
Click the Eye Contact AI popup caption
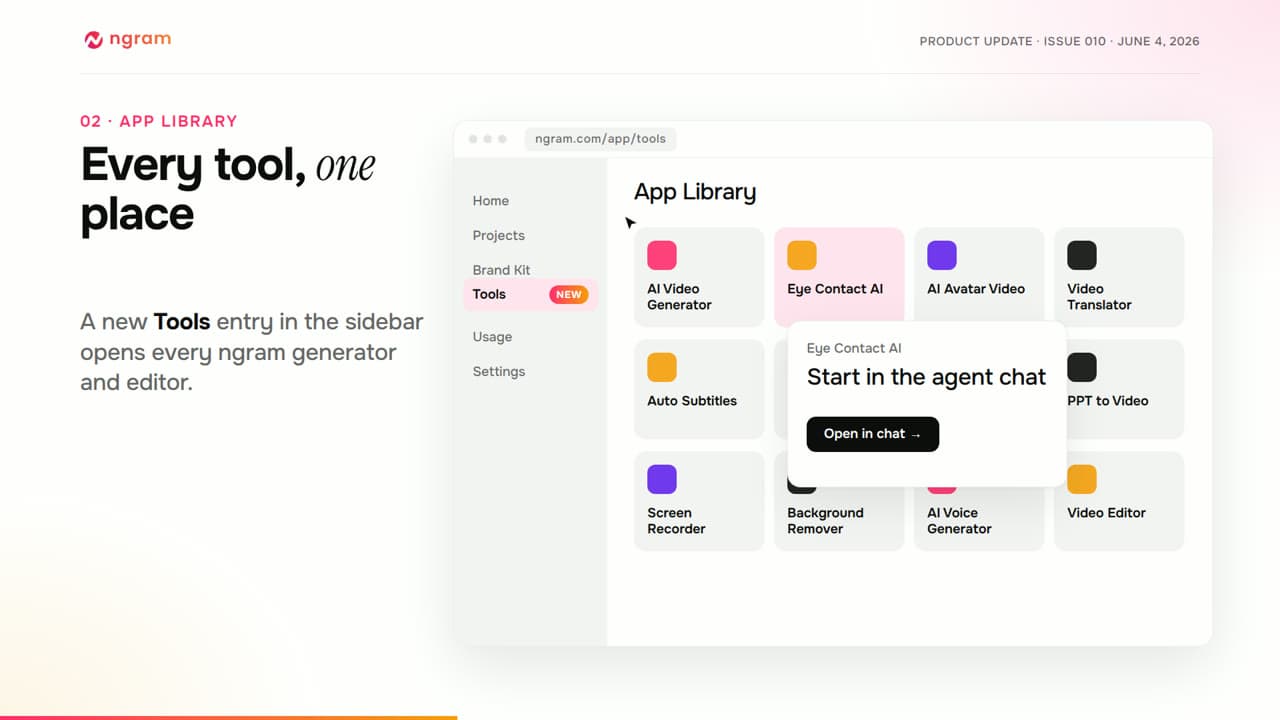coord(854,348)
